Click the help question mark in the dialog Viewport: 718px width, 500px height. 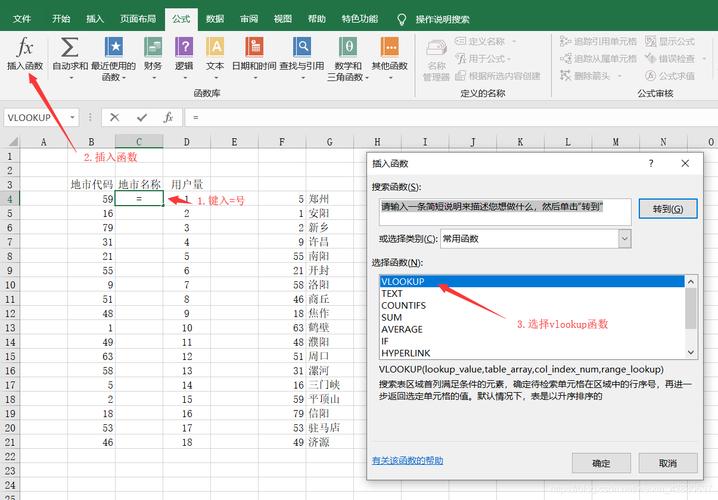[651, 163]
